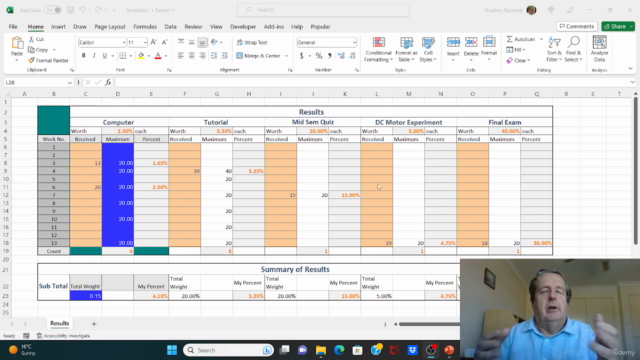Open the Sort & Filter dropdown

(554, 49)
